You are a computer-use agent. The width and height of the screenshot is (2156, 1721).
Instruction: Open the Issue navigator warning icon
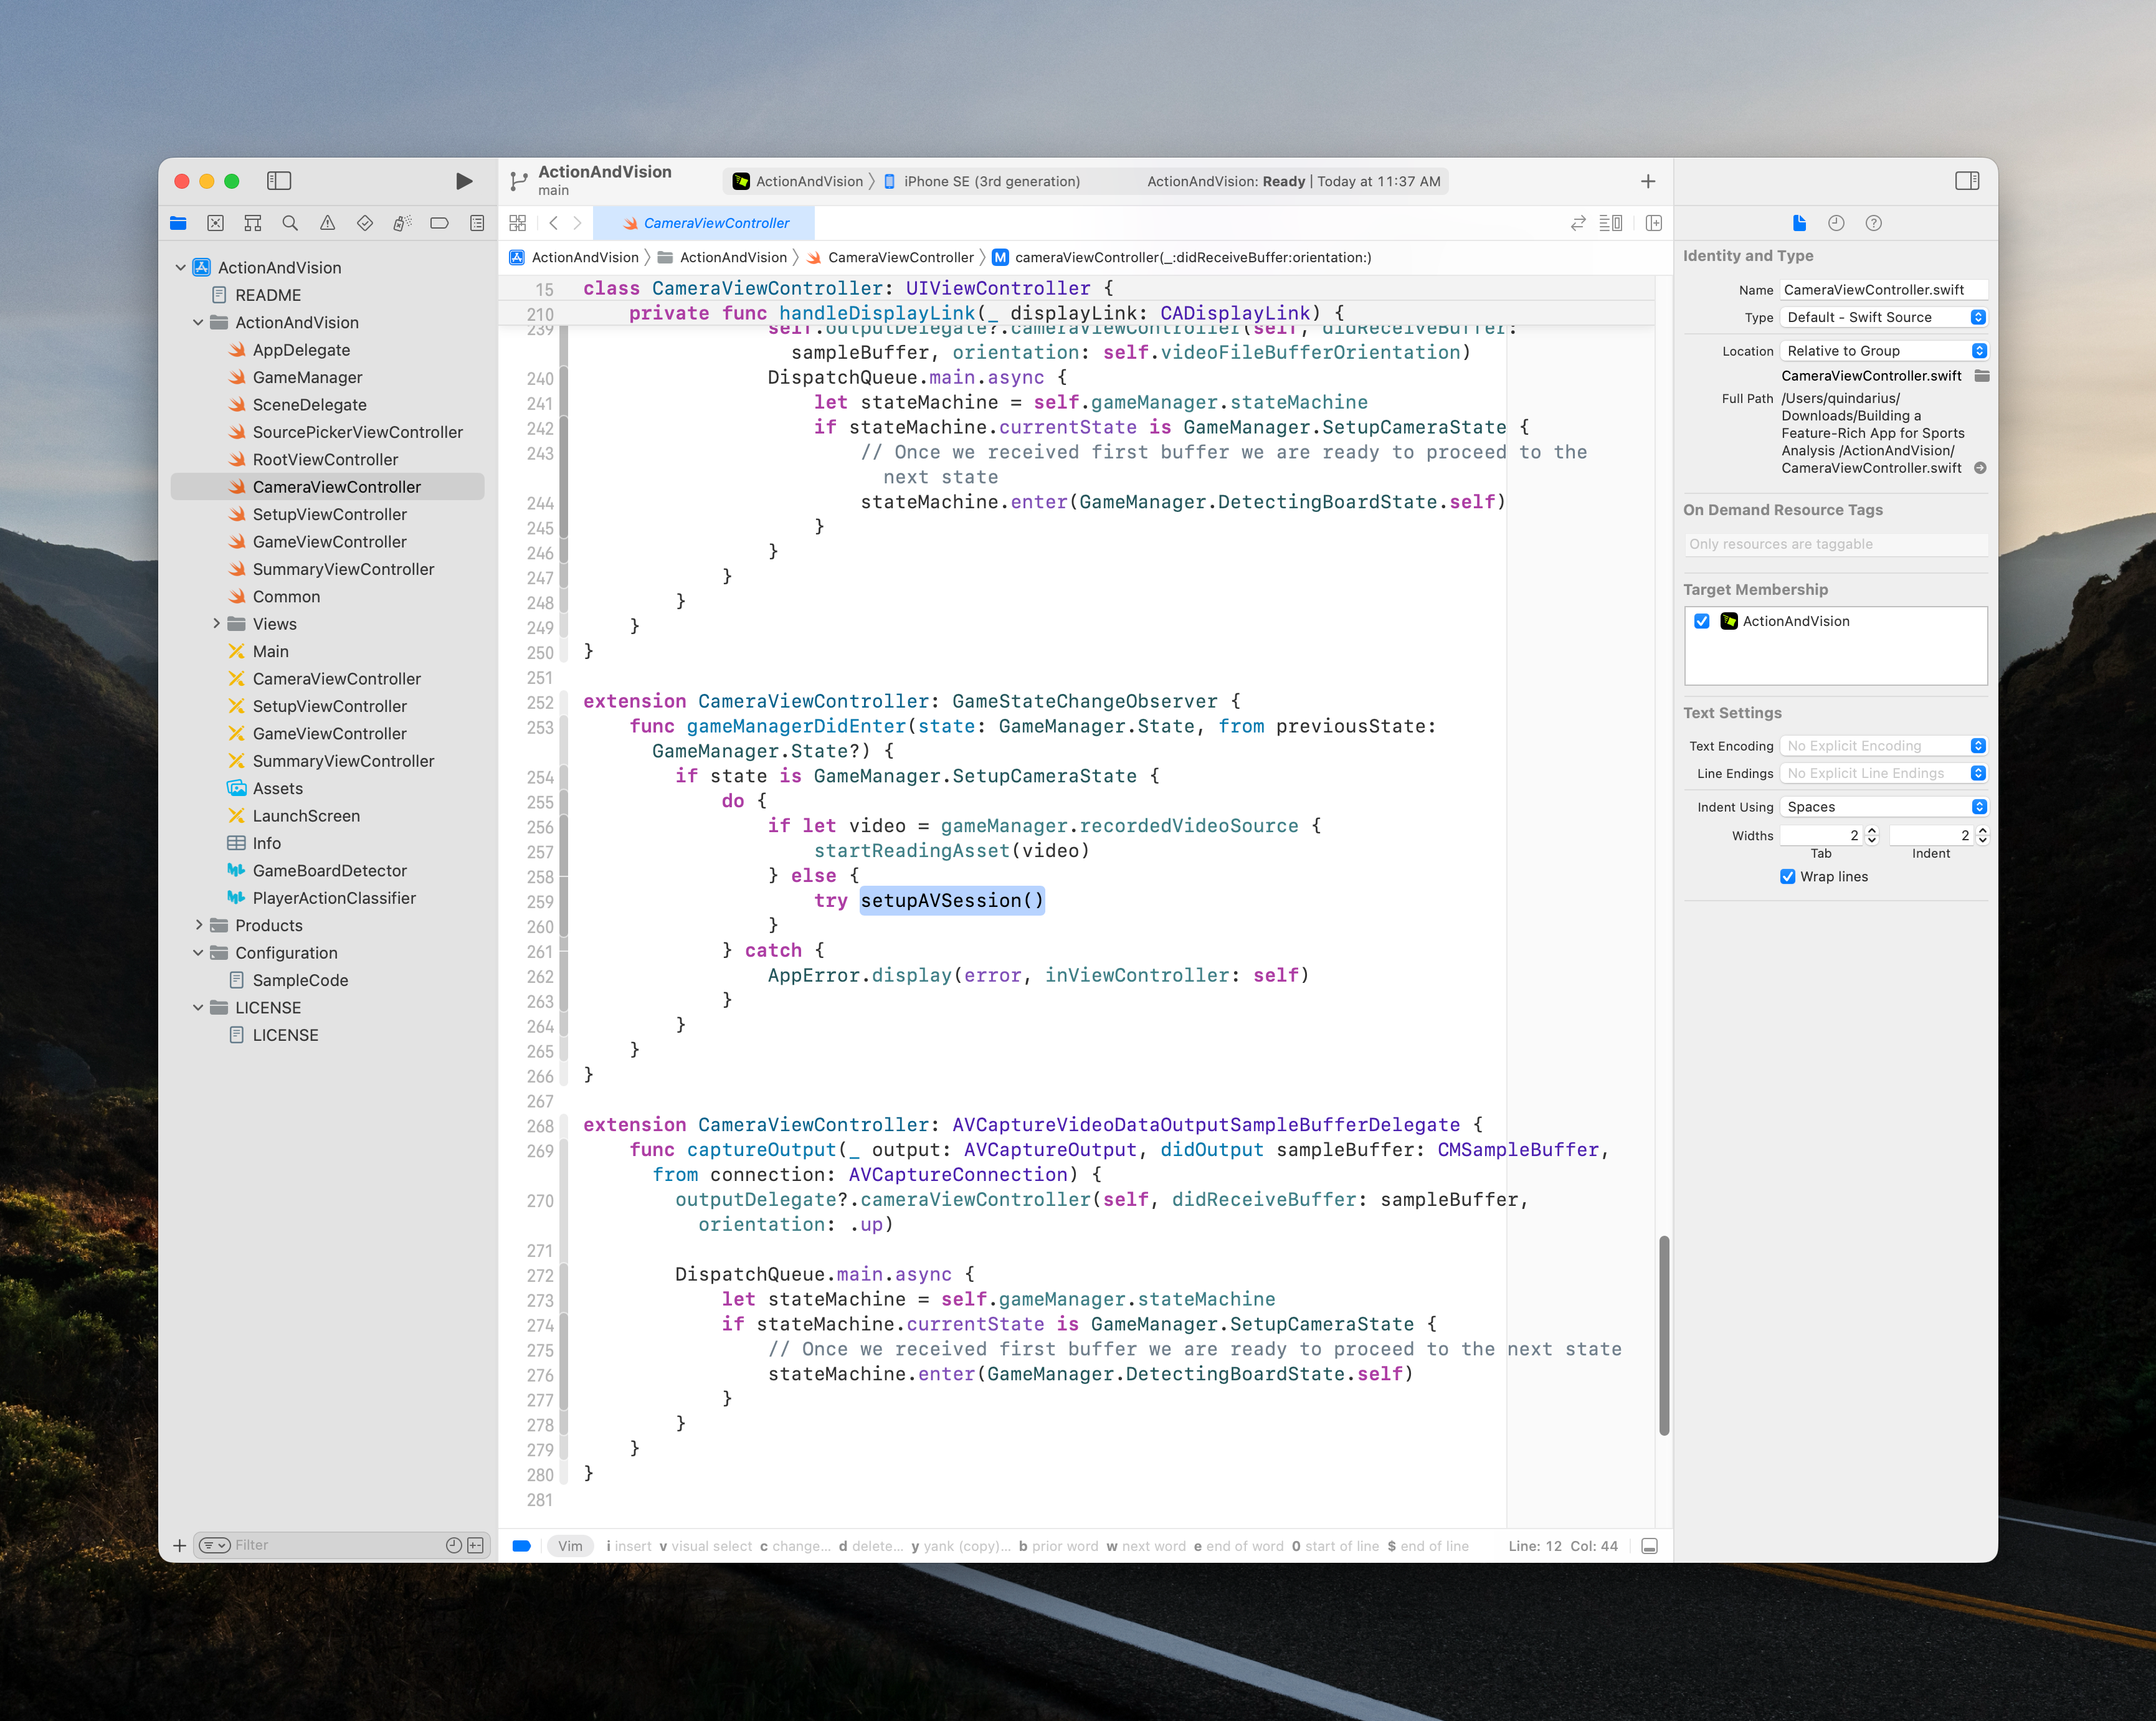(327, 223)
